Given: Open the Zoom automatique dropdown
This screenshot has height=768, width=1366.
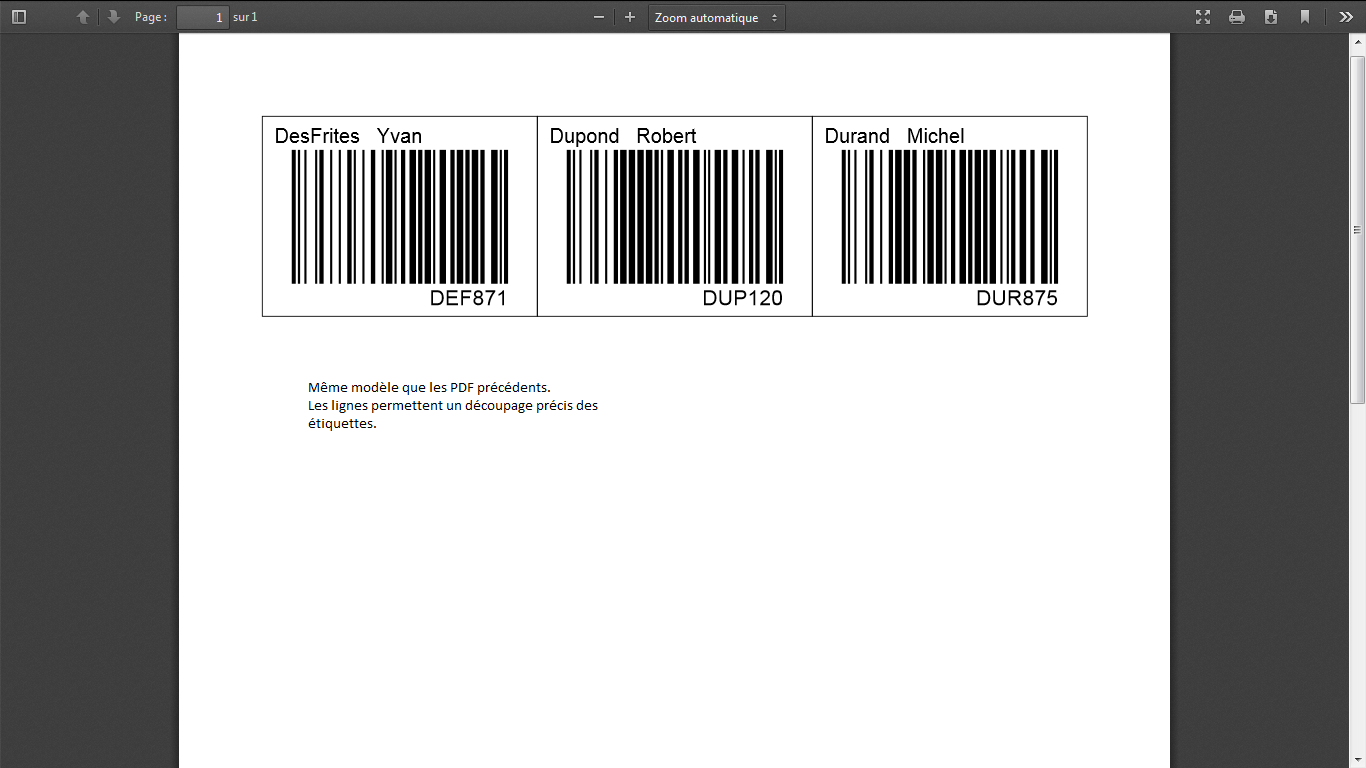Looking at the screenshot, I should tap(717, 17).
